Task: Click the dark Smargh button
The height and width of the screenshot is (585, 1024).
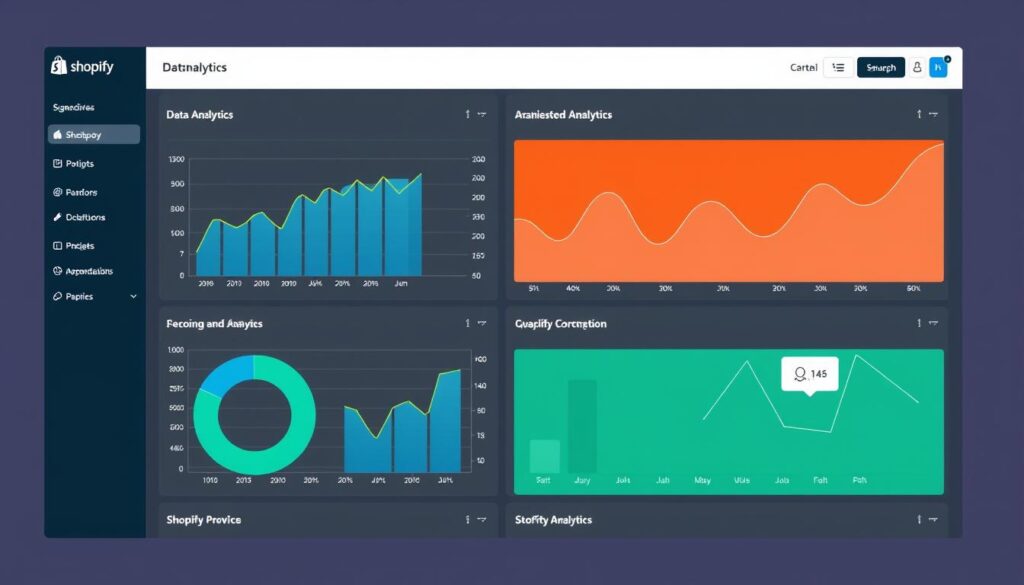Action: pos(880,68)
